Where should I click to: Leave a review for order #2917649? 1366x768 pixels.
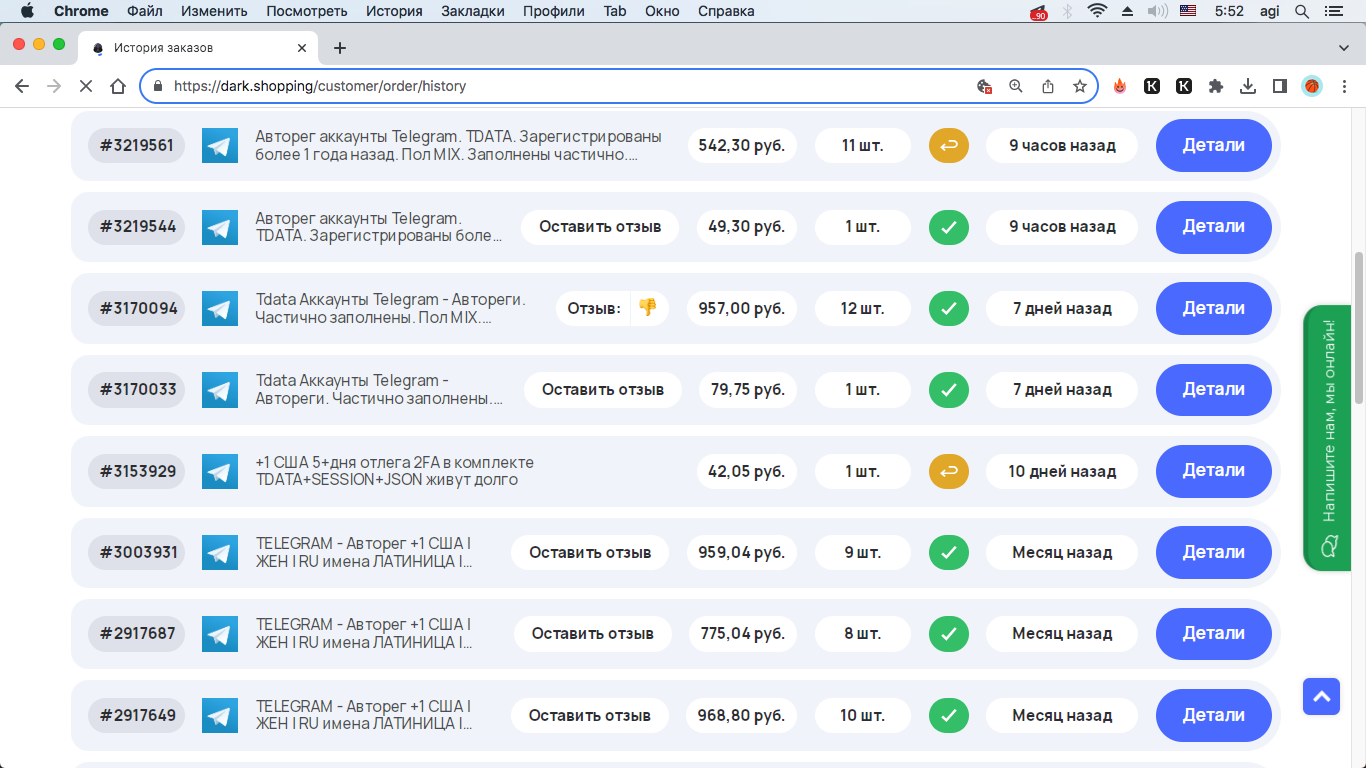(x=590, y=716)
